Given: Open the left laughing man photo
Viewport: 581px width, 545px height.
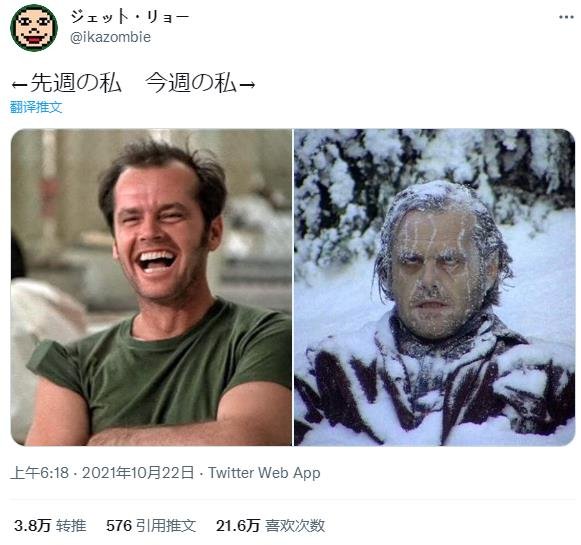Looking at the screenshot, I should 151,287.
